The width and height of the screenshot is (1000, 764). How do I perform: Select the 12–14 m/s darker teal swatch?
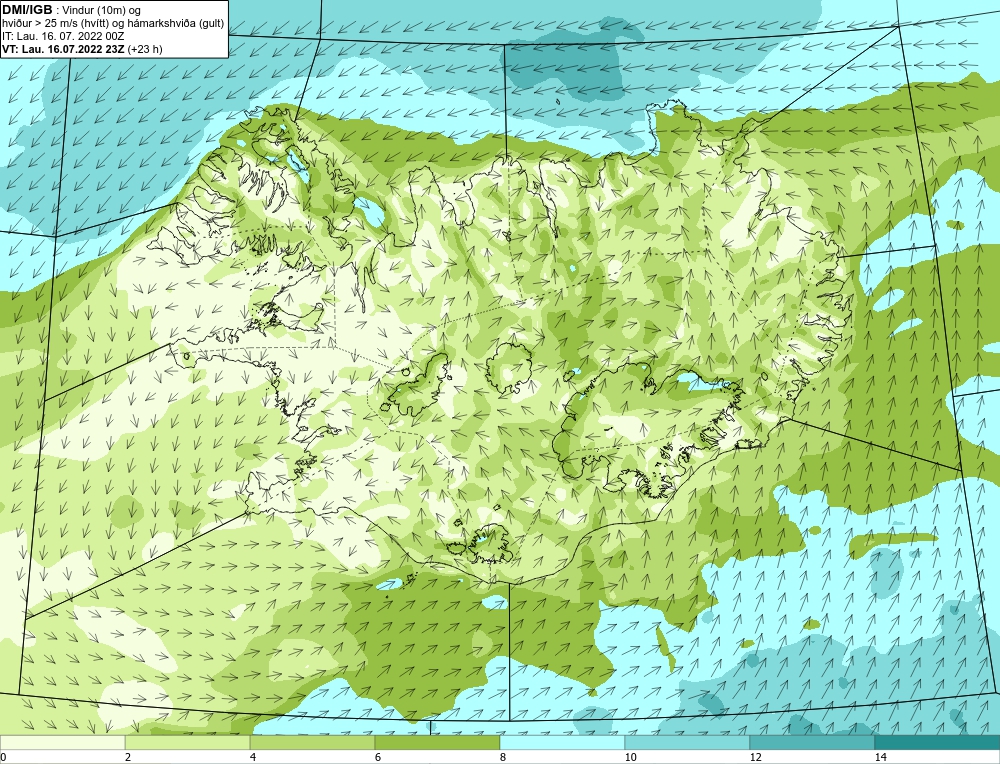coord(812,743)
